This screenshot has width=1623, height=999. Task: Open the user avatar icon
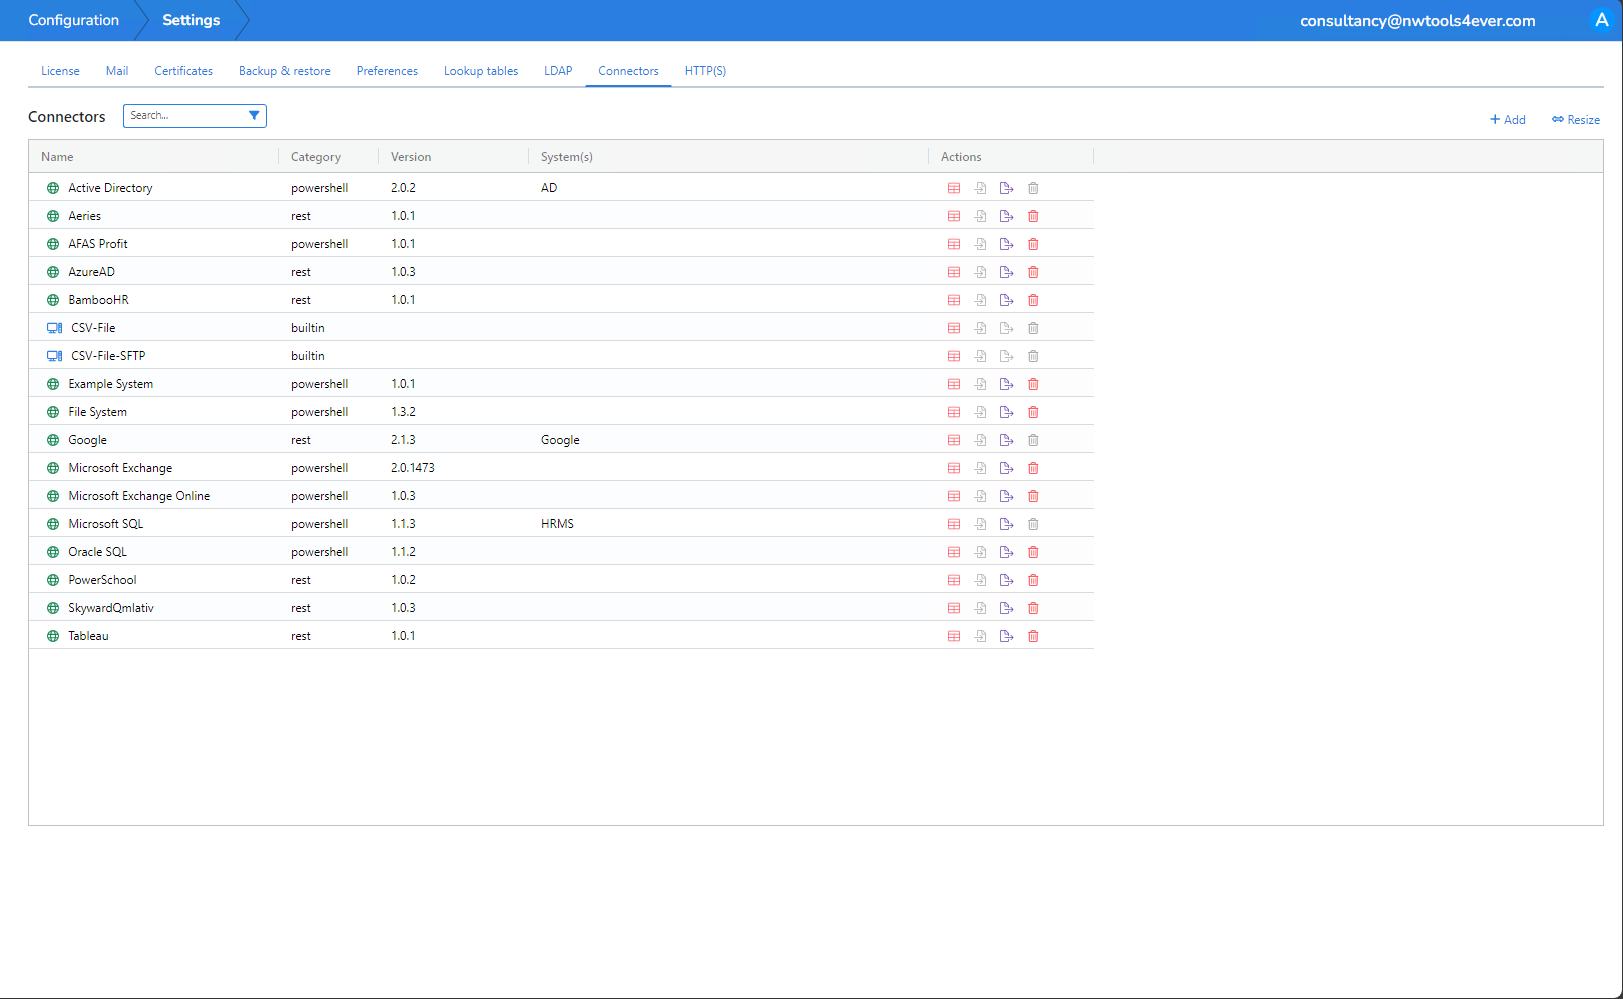[x=1601, y=20]
